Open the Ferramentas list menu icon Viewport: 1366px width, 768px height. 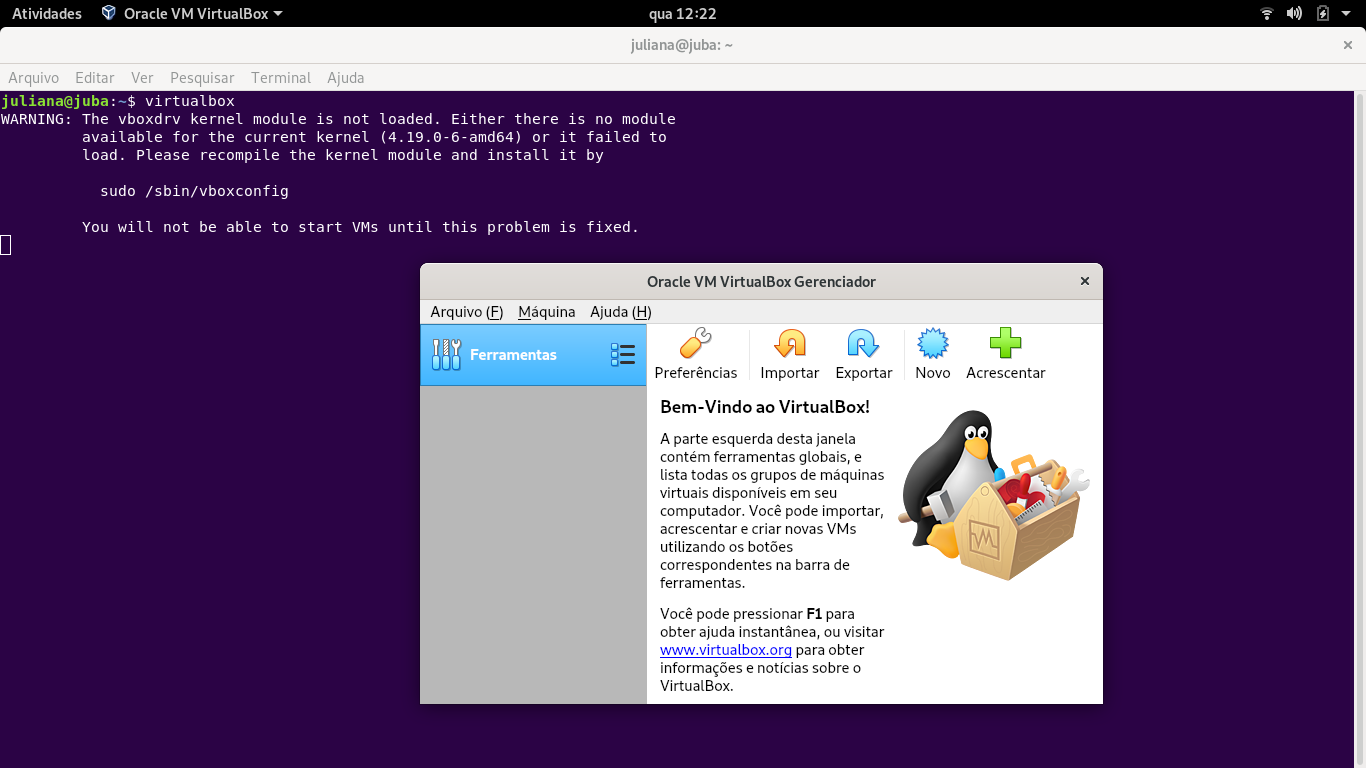[622, 355]
